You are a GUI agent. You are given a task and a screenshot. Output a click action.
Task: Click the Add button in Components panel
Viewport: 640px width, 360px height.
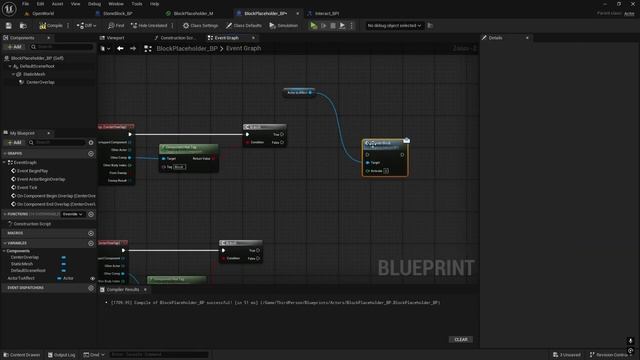14,47
